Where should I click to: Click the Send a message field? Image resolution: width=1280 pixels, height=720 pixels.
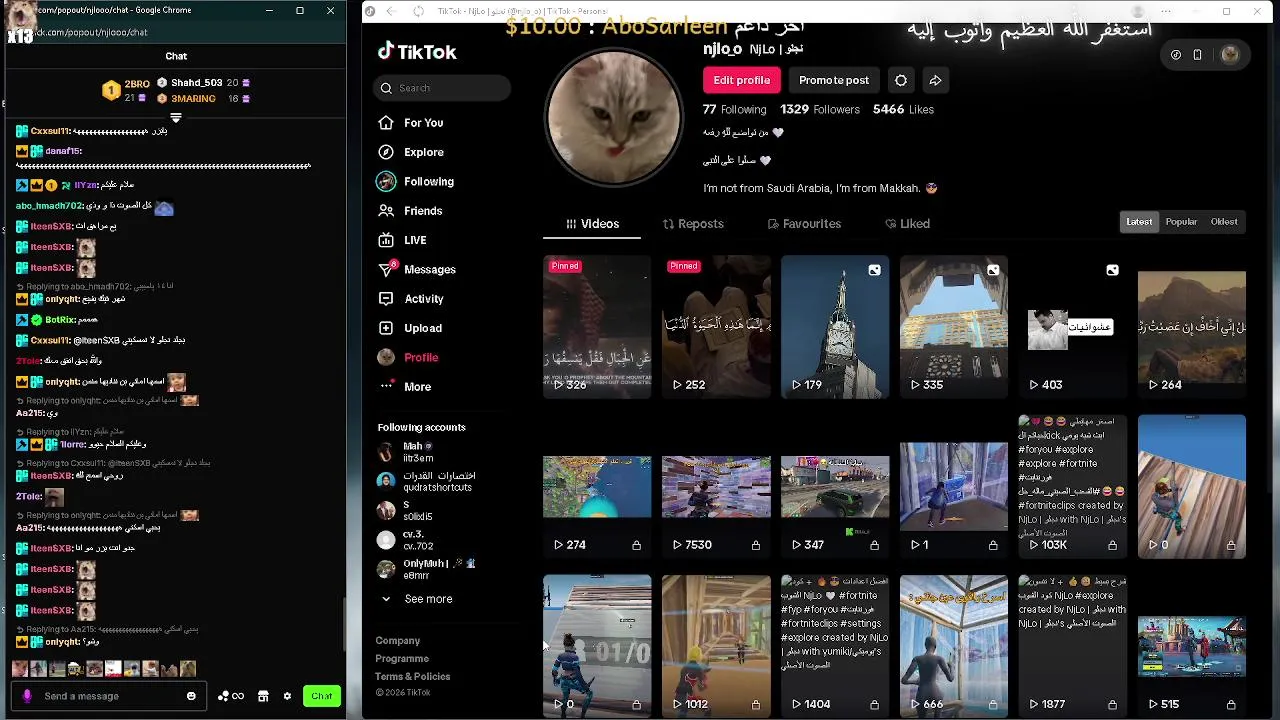110,696
